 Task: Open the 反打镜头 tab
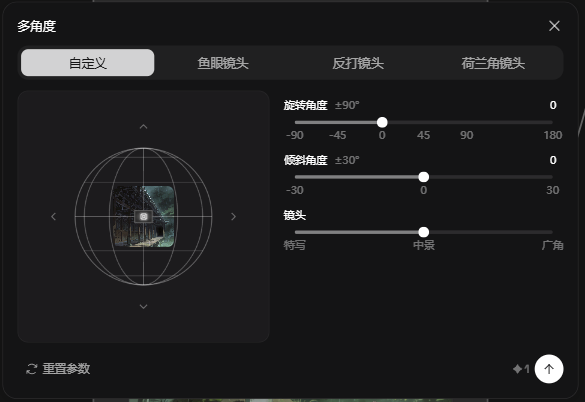pos(358,63)
